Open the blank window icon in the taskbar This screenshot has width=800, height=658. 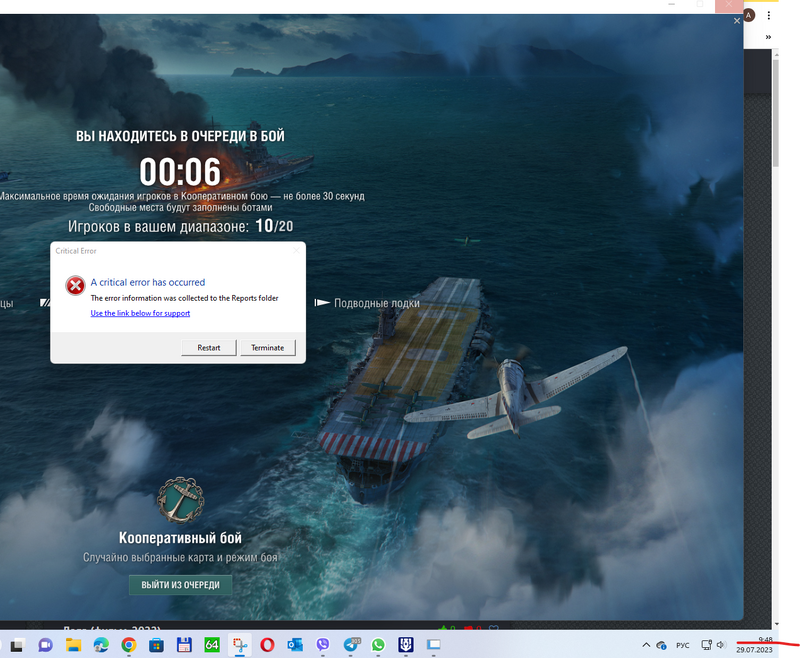(x=434, y=645)
